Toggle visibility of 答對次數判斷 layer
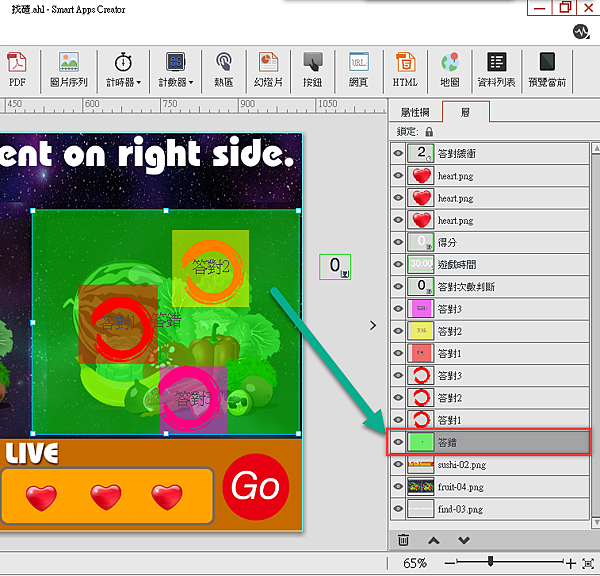 (398, 287)
